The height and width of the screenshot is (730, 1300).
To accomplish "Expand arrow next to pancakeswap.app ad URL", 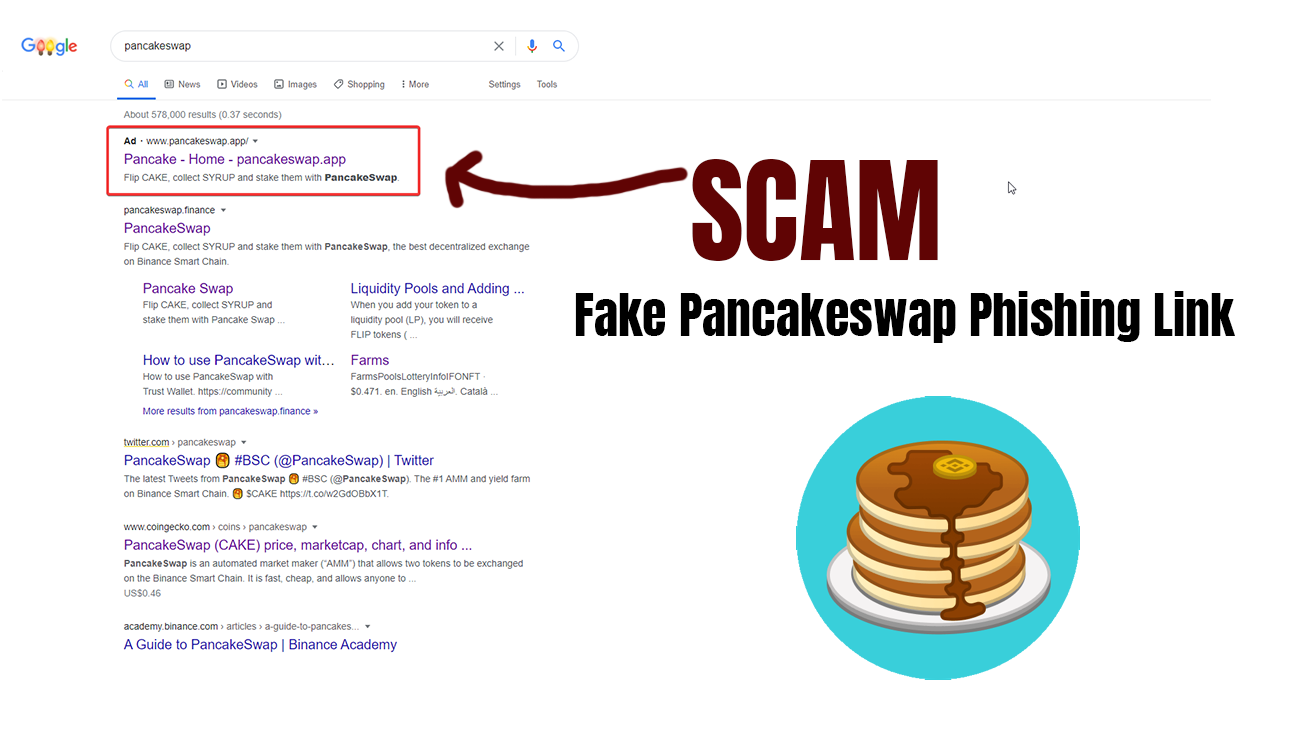I will click(256, 141).
